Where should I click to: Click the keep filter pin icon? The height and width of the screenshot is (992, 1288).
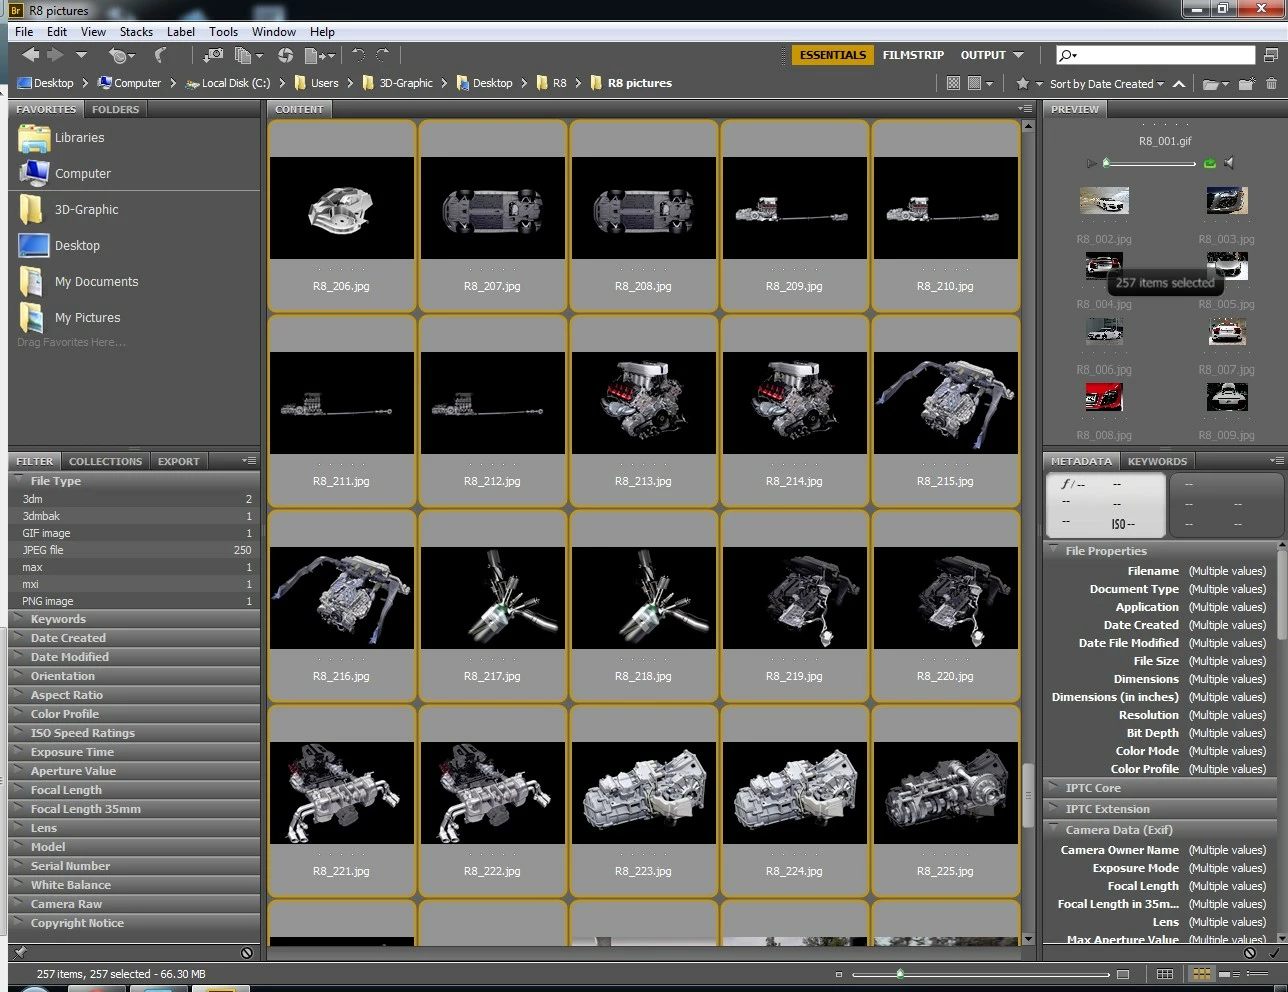coord(21,952)
